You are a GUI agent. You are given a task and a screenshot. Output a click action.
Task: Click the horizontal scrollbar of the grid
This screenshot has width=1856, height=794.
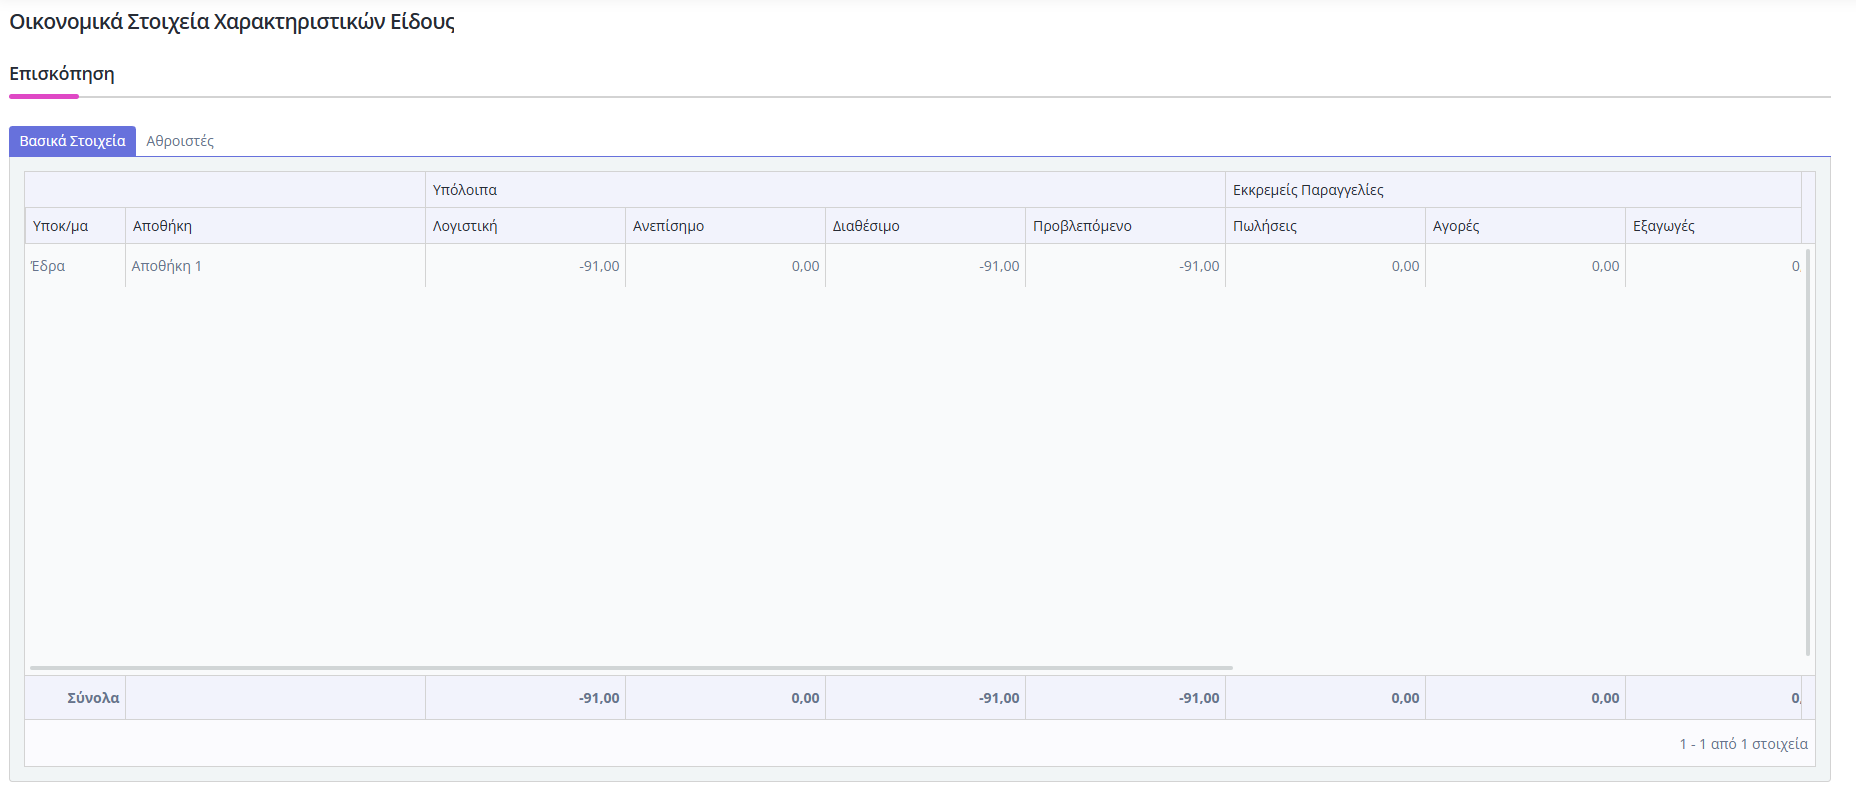click(631, 667)
